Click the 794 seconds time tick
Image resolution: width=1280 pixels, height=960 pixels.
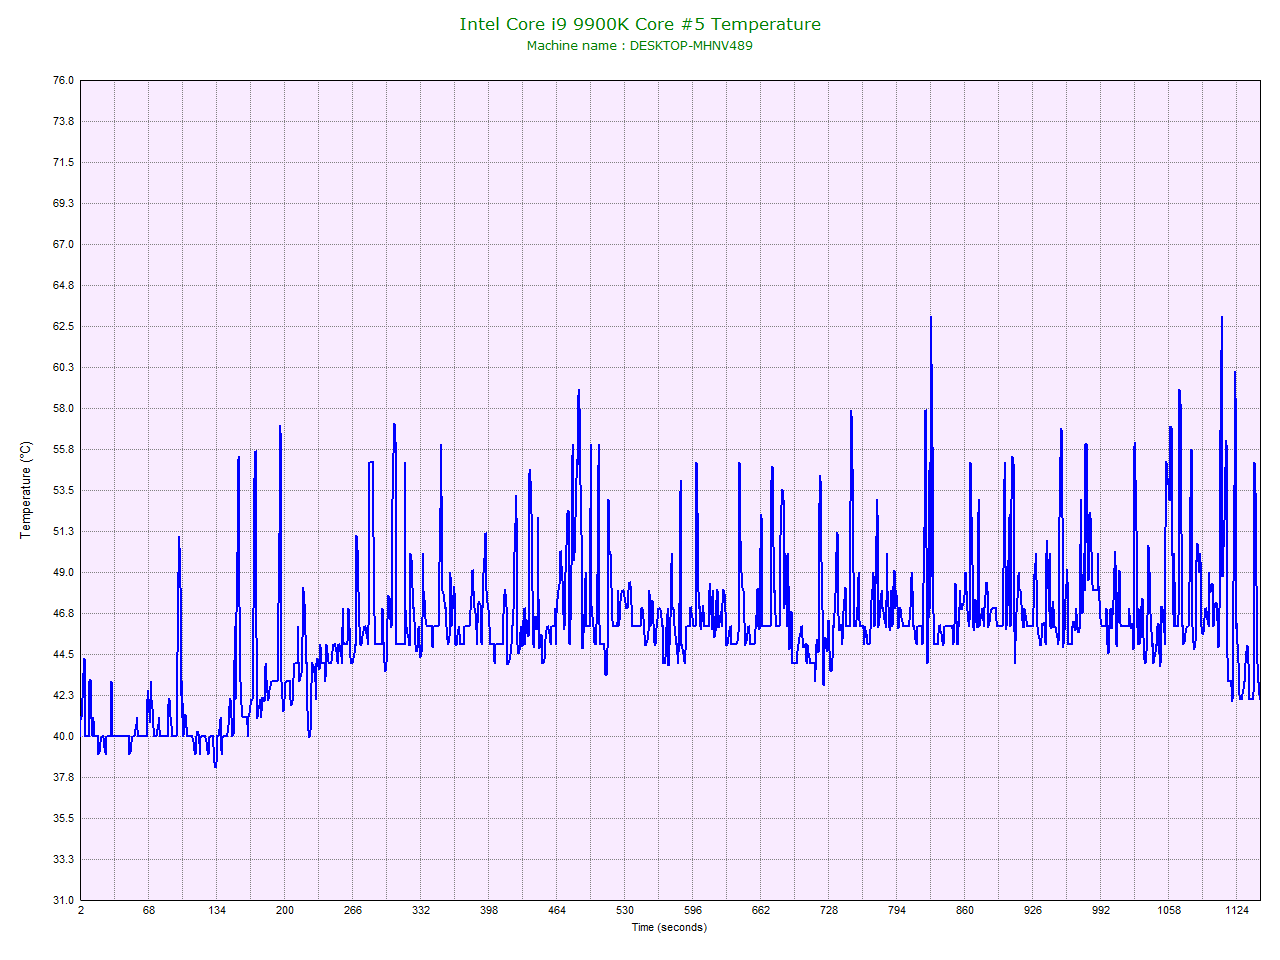coord(897,910)
